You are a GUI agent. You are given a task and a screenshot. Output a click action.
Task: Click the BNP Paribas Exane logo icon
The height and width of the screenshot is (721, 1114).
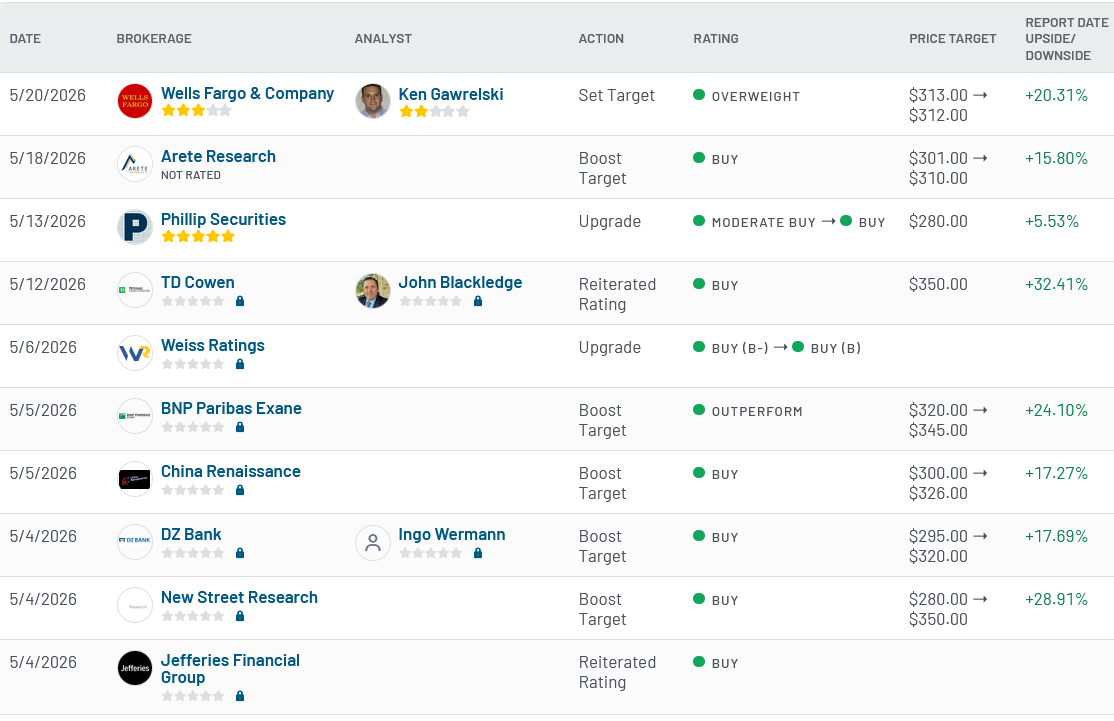pyautogui.click(x=135, y=416)
